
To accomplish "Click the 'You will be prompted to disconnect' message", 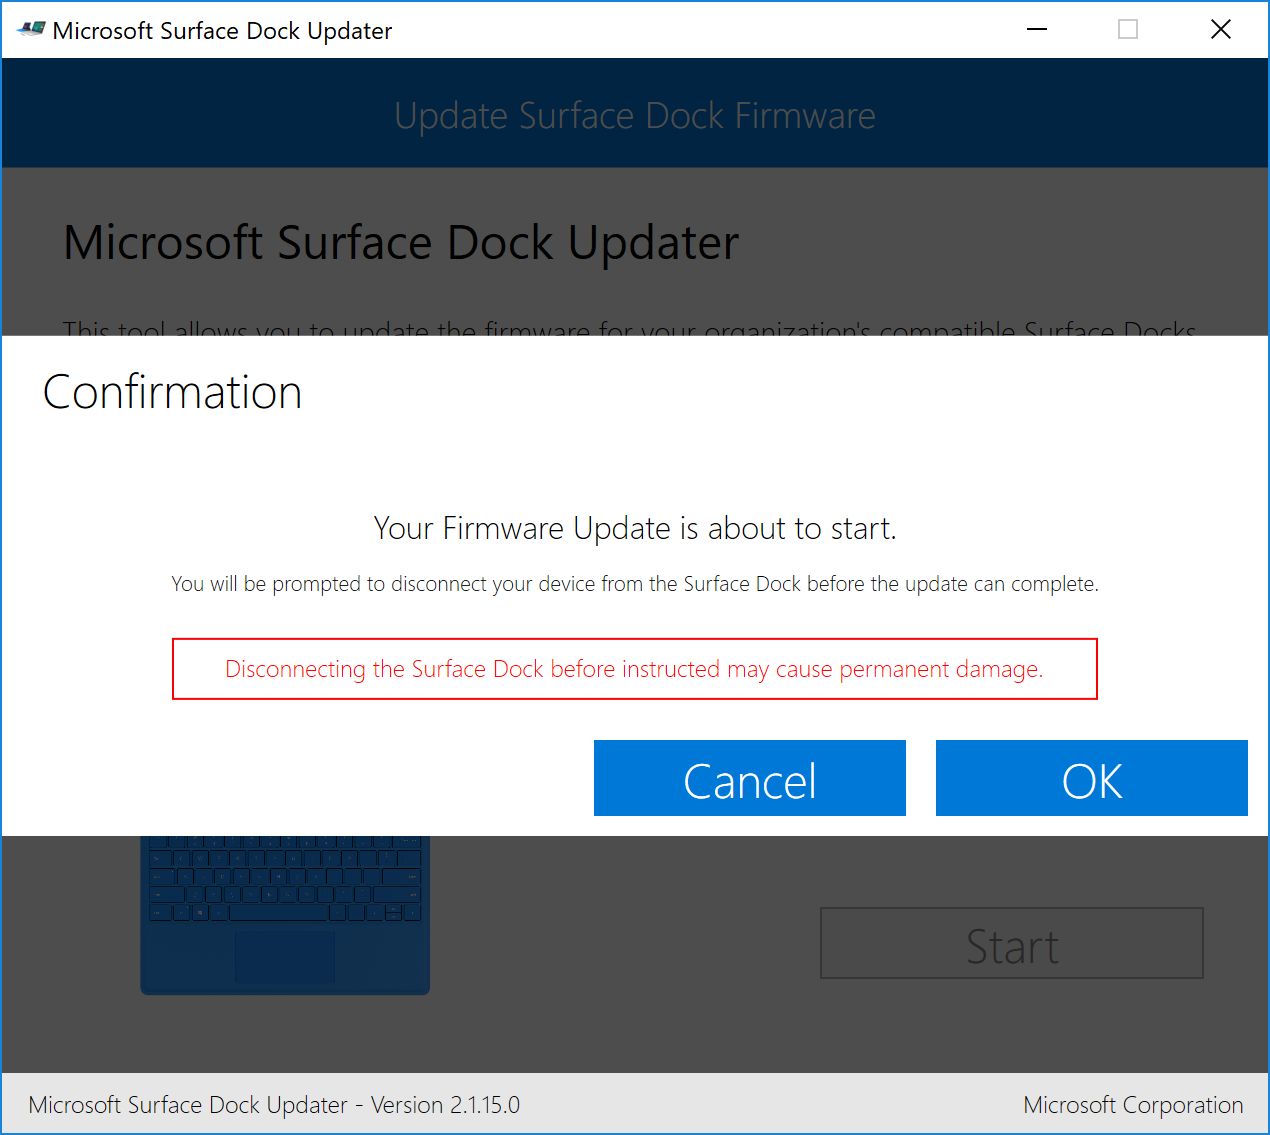I will pyautogui.click(x=634, y=584).
